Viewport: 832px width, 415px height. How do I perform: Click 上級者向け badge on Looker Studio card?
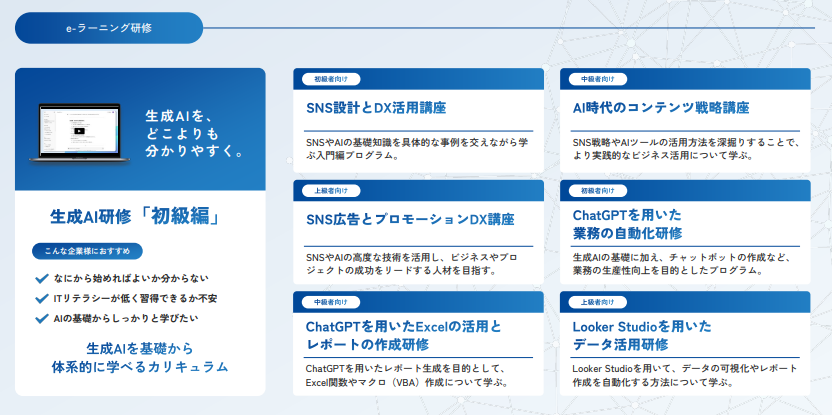tap(598, 301)
